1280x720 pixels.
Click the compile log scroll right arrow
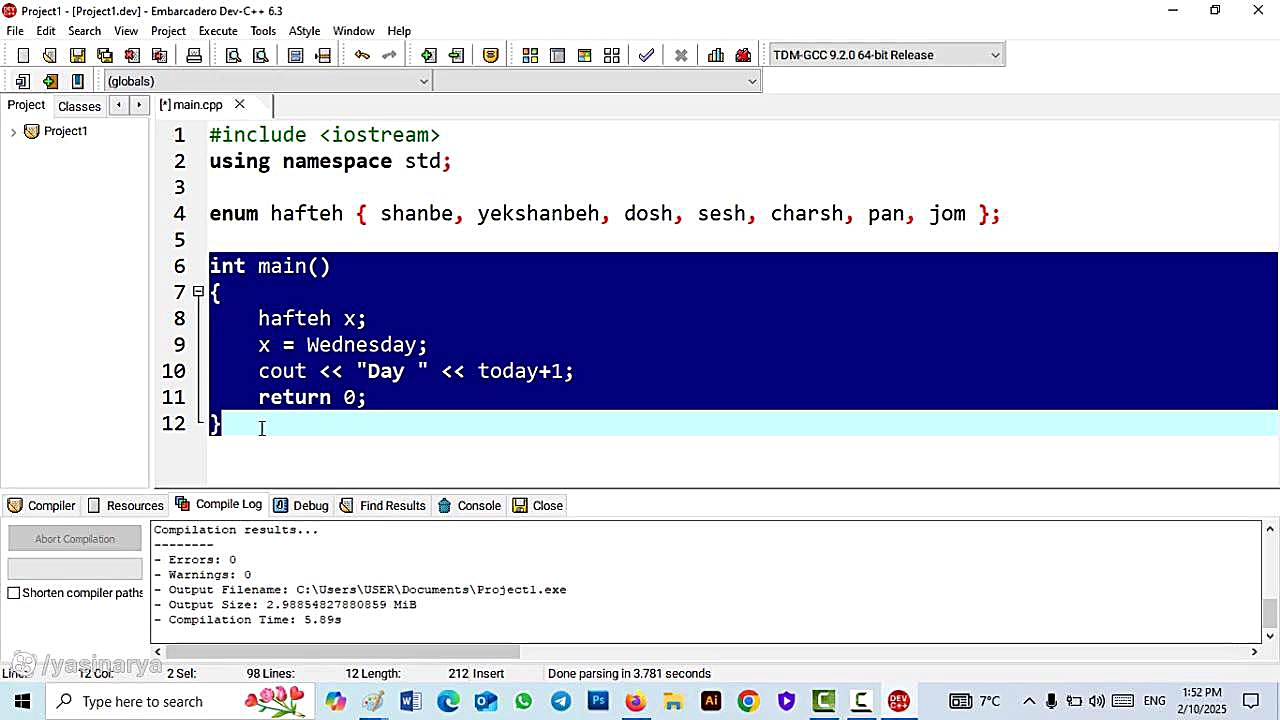(x=1254, y=652)
